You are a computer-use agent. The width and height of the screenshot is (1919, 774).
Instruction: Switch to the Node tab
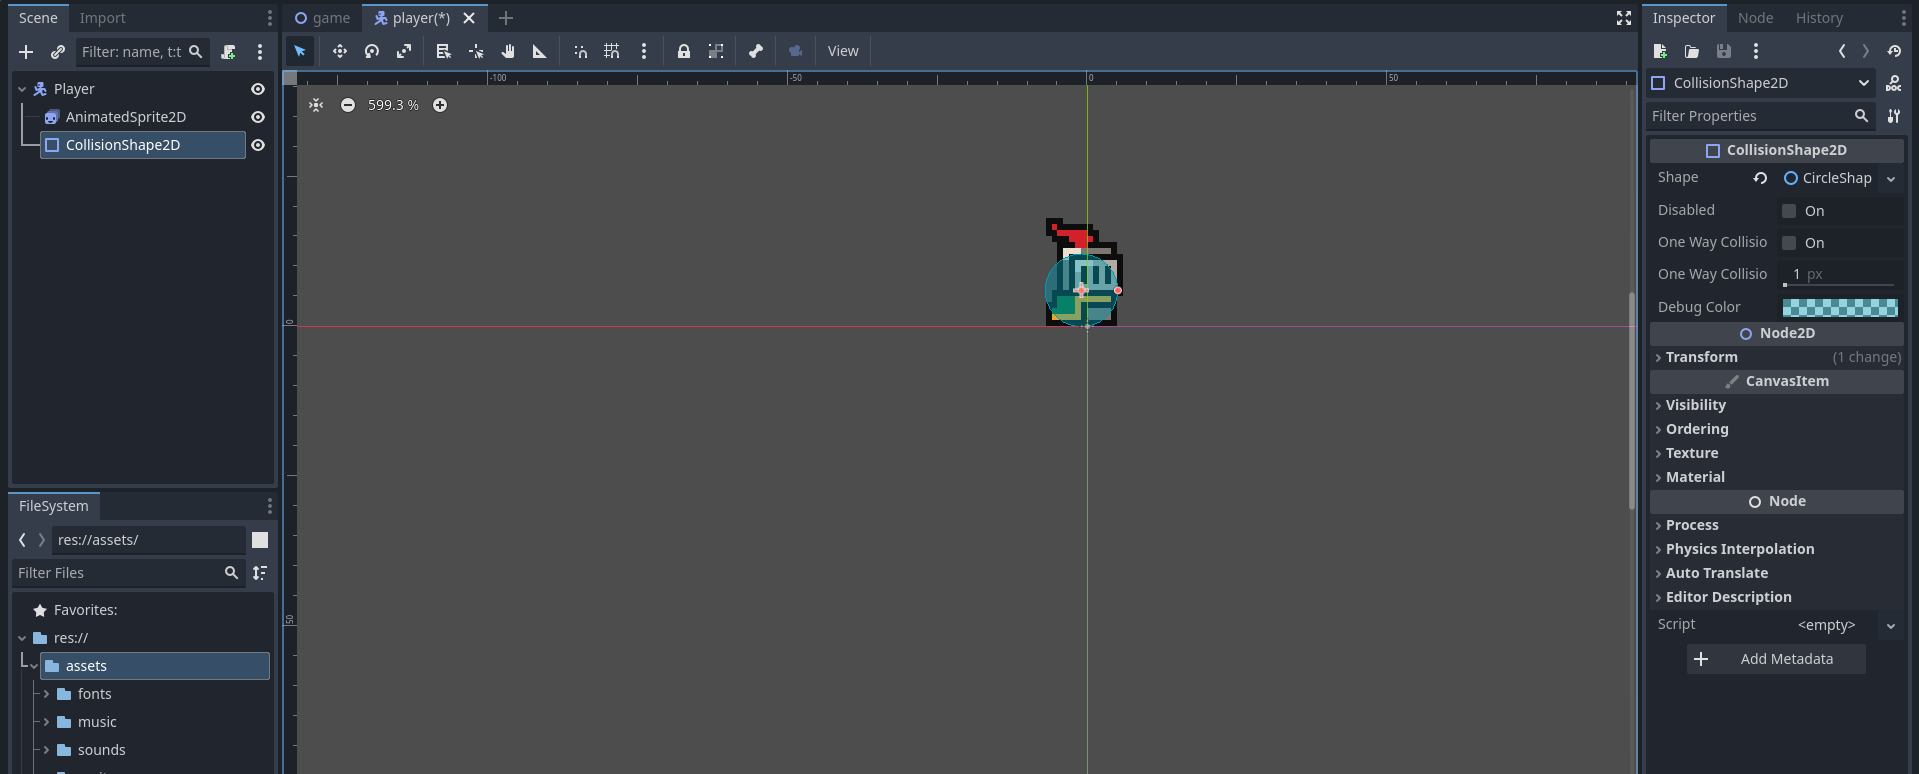(1755, 18)
